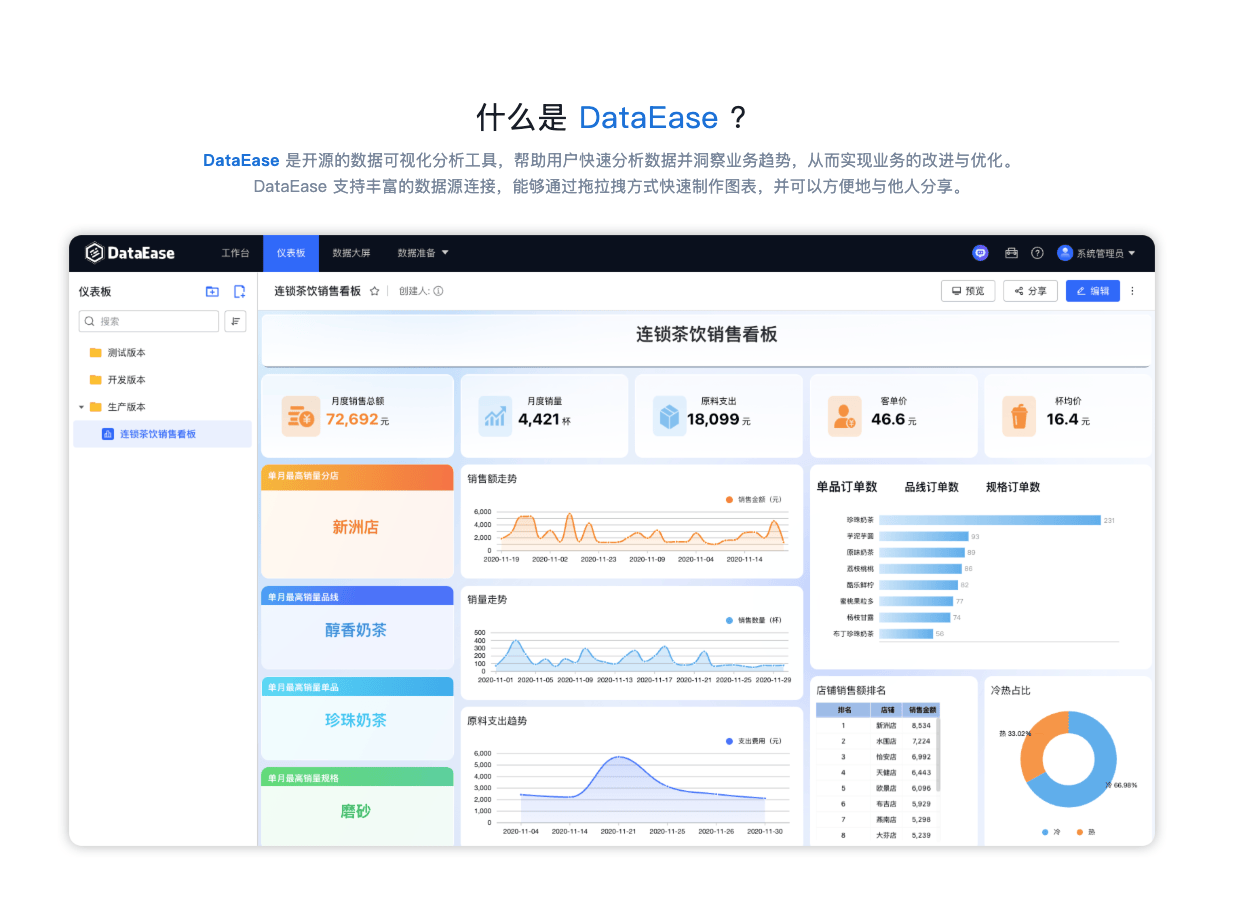Open the 系统管理员 account dropdown arrow
This screenshot has height=900, width=1254.
click(x=1132, y=254)
